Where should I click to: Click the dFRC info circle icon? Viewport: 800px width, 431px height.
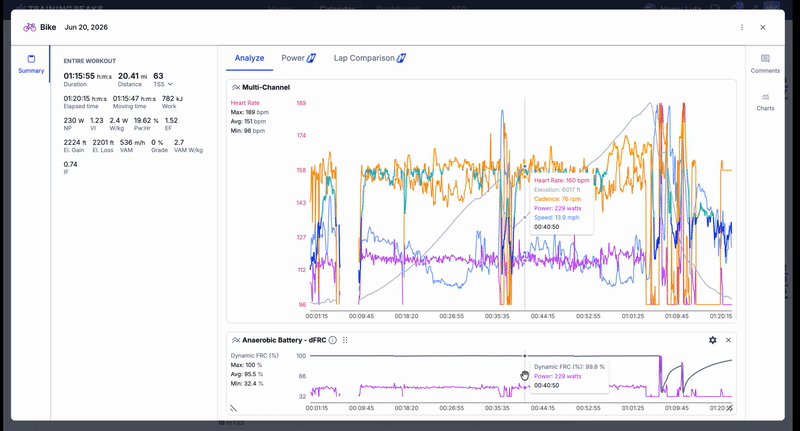click(333, 340)
